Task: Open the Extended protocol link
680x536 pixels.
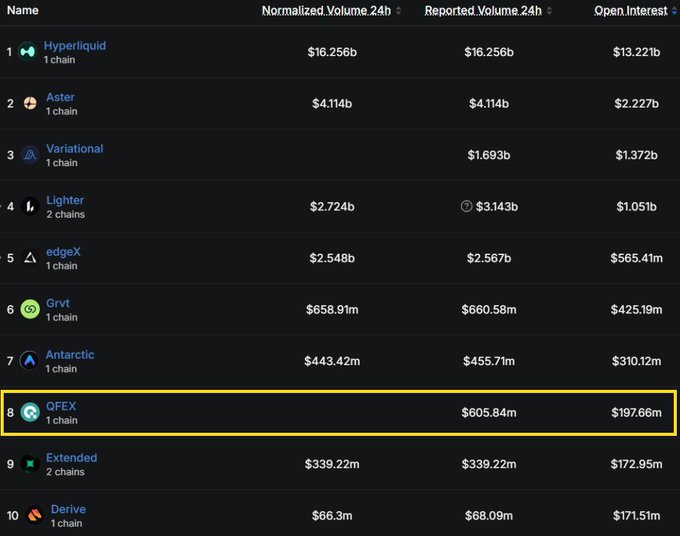Action: [x=72, y=458]
